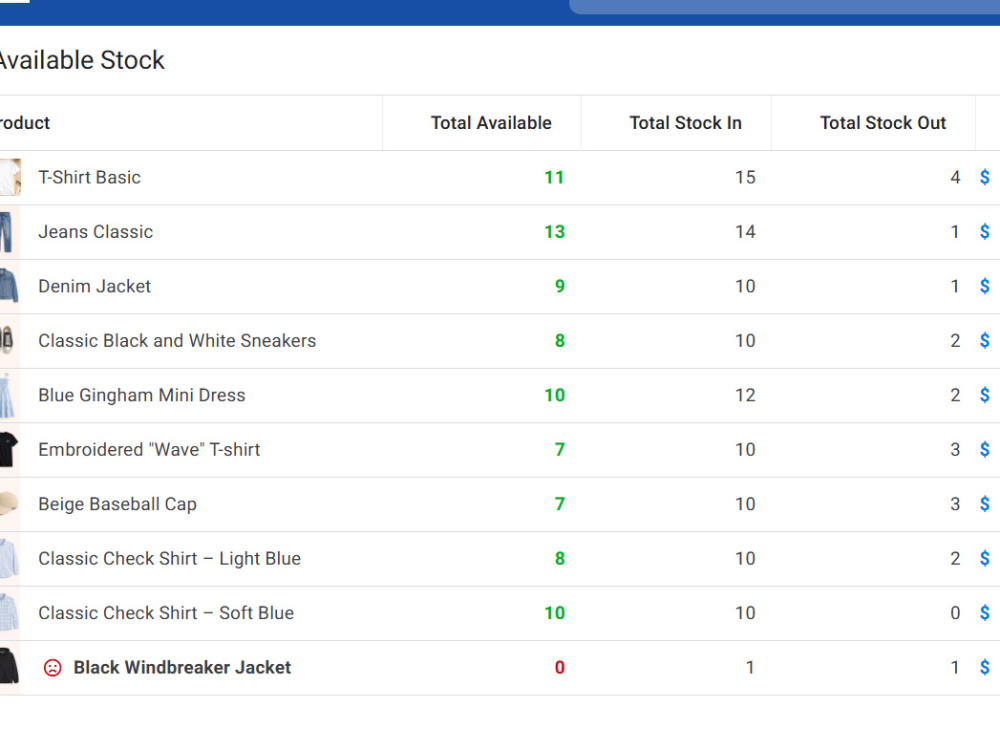Select the Beige Baseball Cap name

click(117, 504)
